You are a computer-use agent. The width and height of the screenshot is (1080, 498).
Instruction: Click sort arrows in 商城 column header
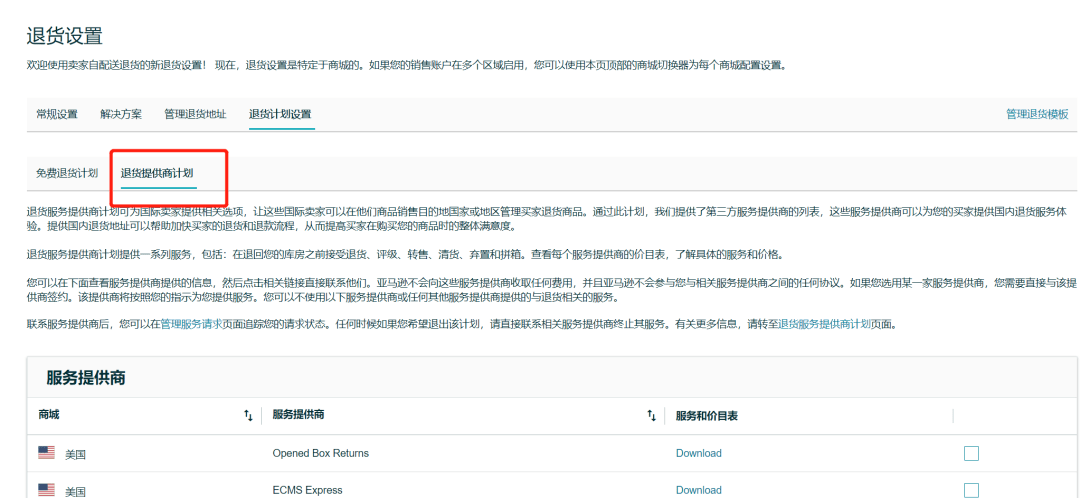248,415
